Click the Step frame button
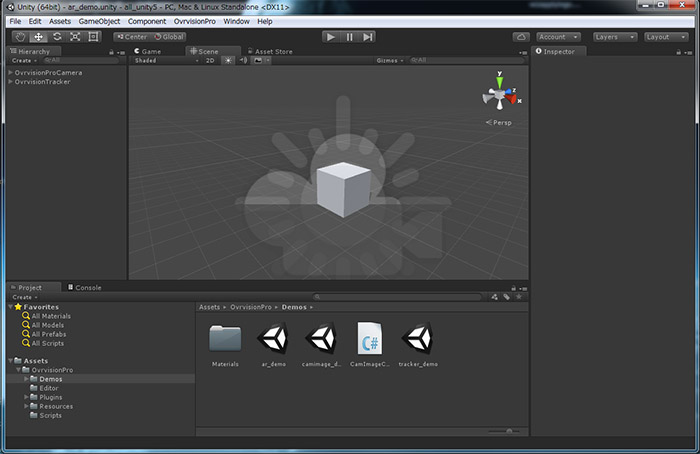The height and width of the screenshot is (454, 700). coord(368,37)
